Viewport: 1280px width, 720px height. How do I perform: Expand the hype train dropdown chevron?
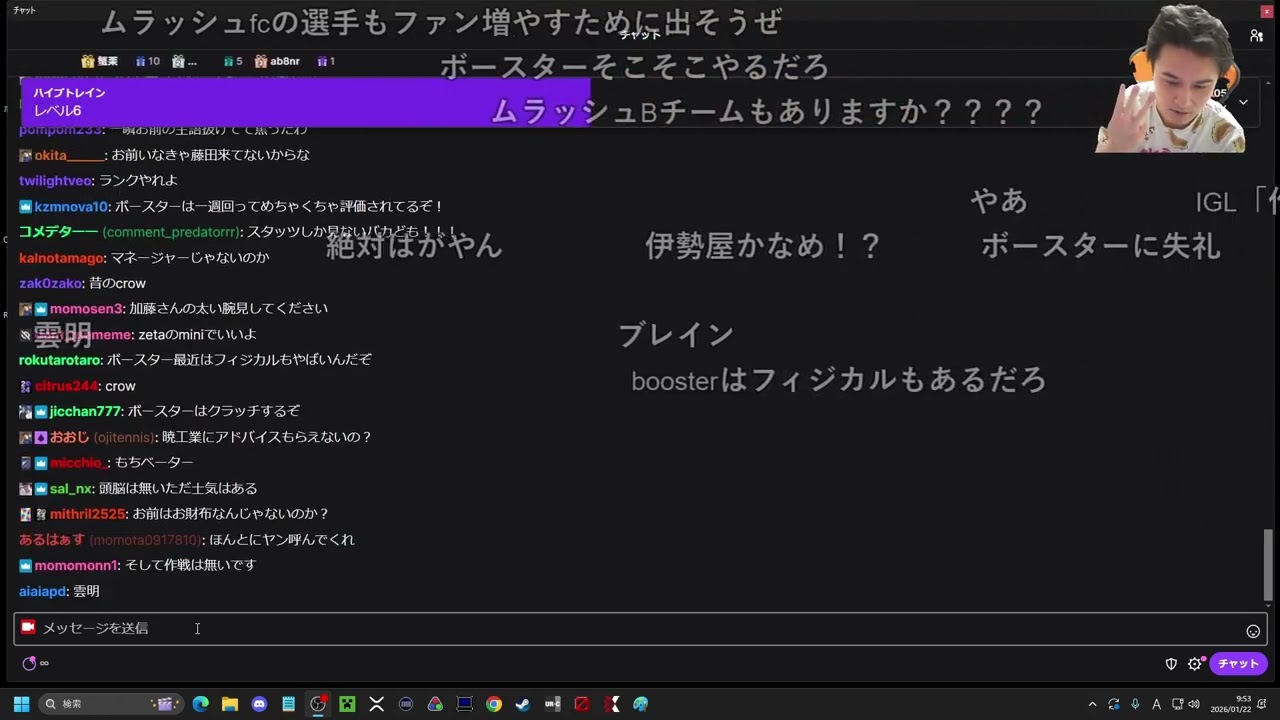1243,102
